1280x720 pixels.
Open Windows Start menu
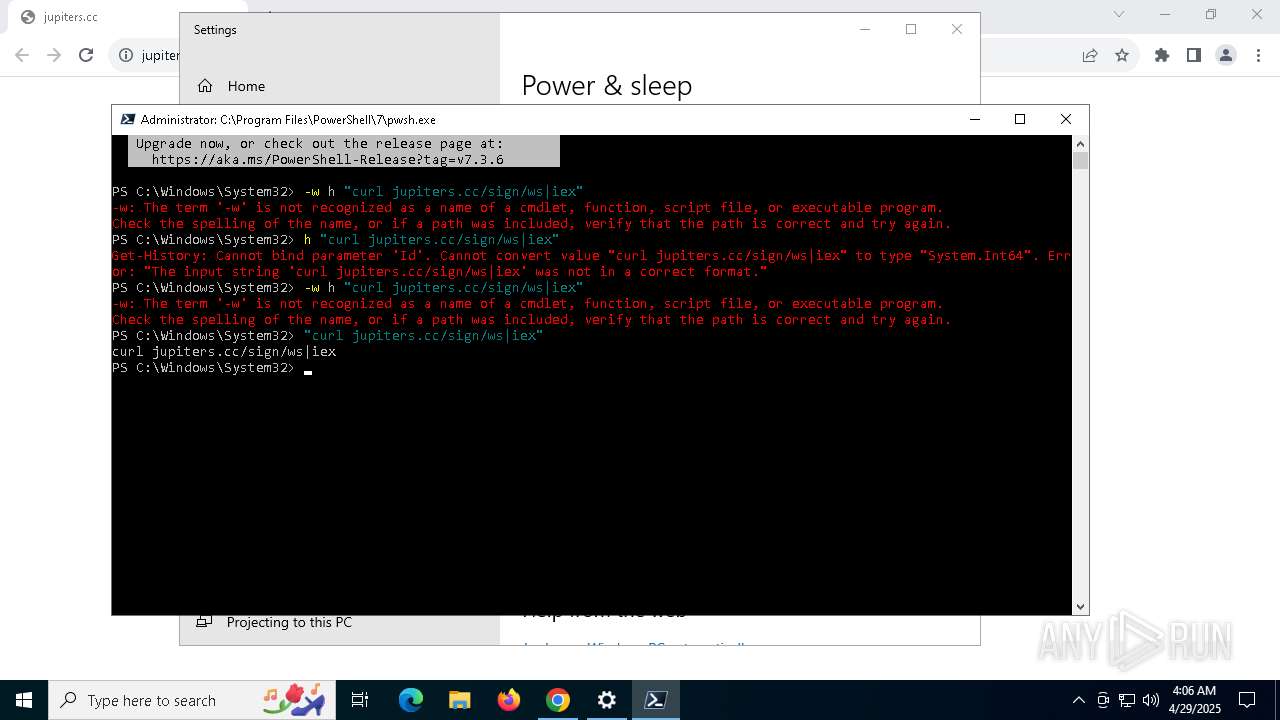[x=23, y=700]
